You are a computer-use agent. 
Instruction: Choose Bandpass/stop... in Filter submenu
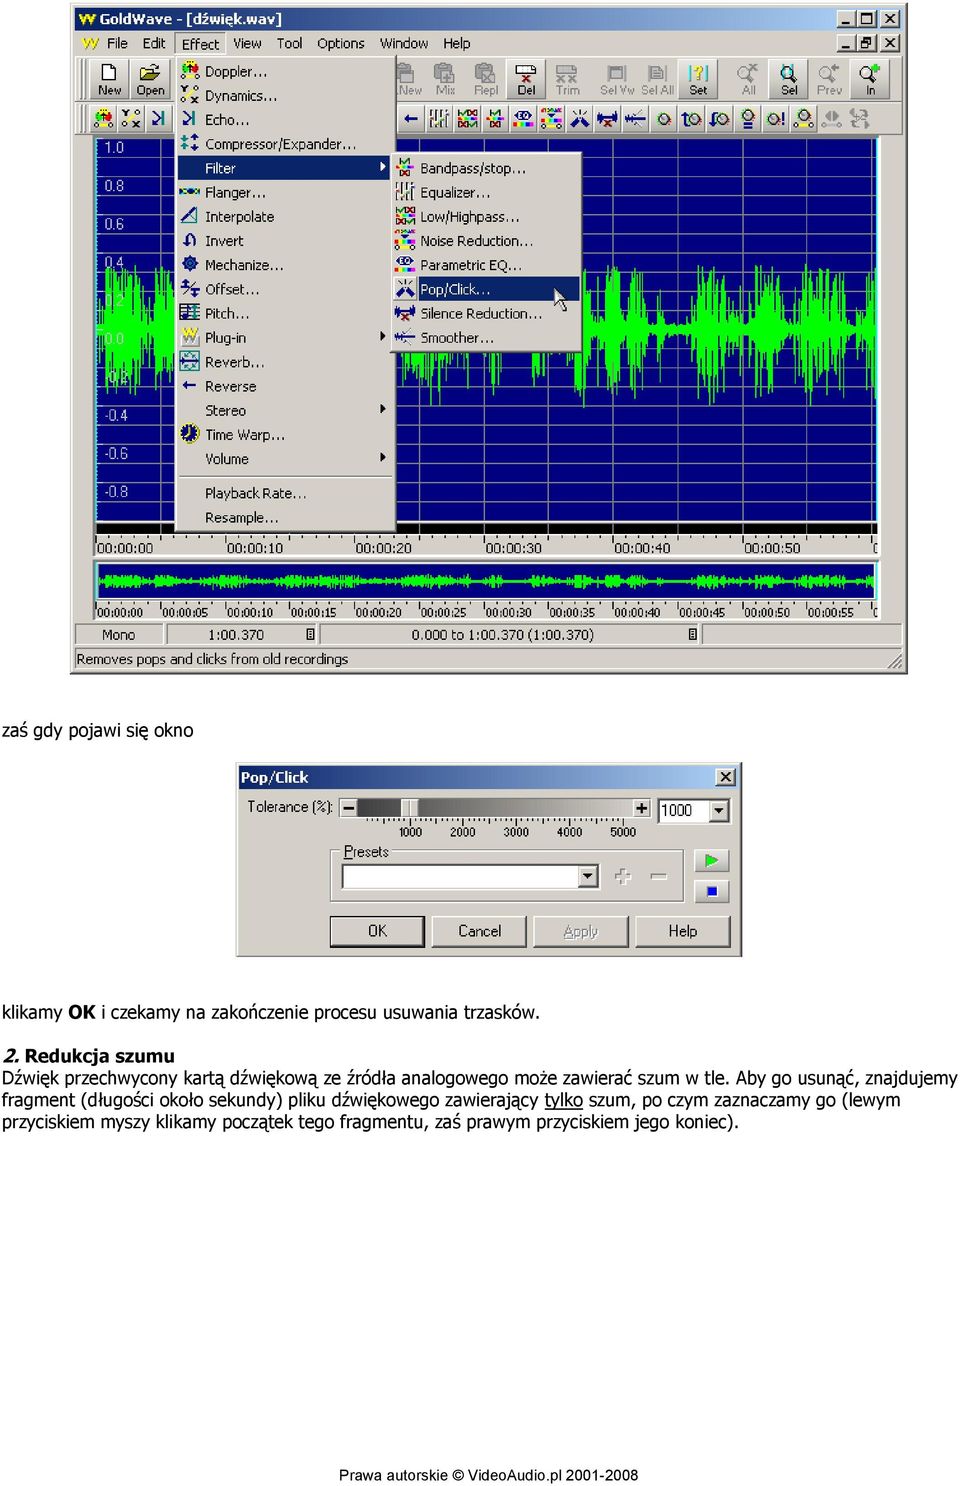[487, 168]
